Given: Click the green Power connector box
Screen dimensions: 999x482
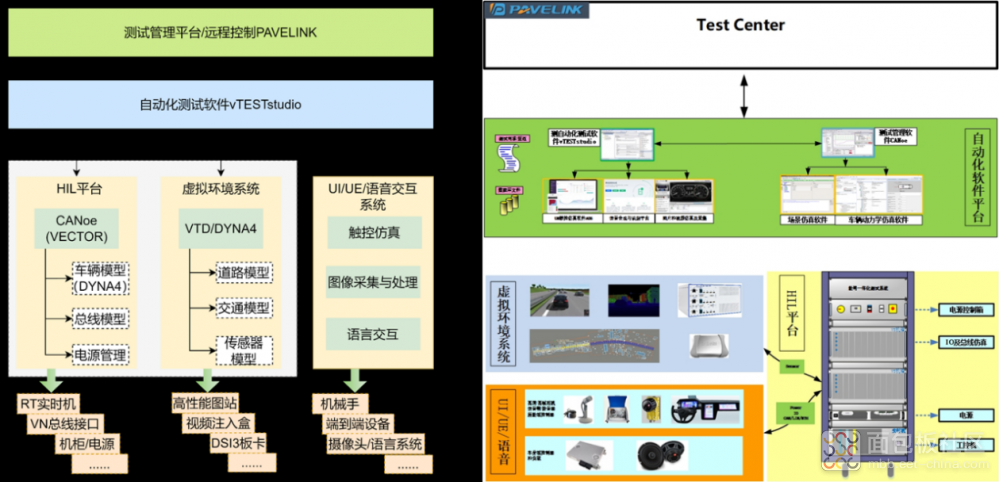Looking at the screenshot, I should [793, 413].
